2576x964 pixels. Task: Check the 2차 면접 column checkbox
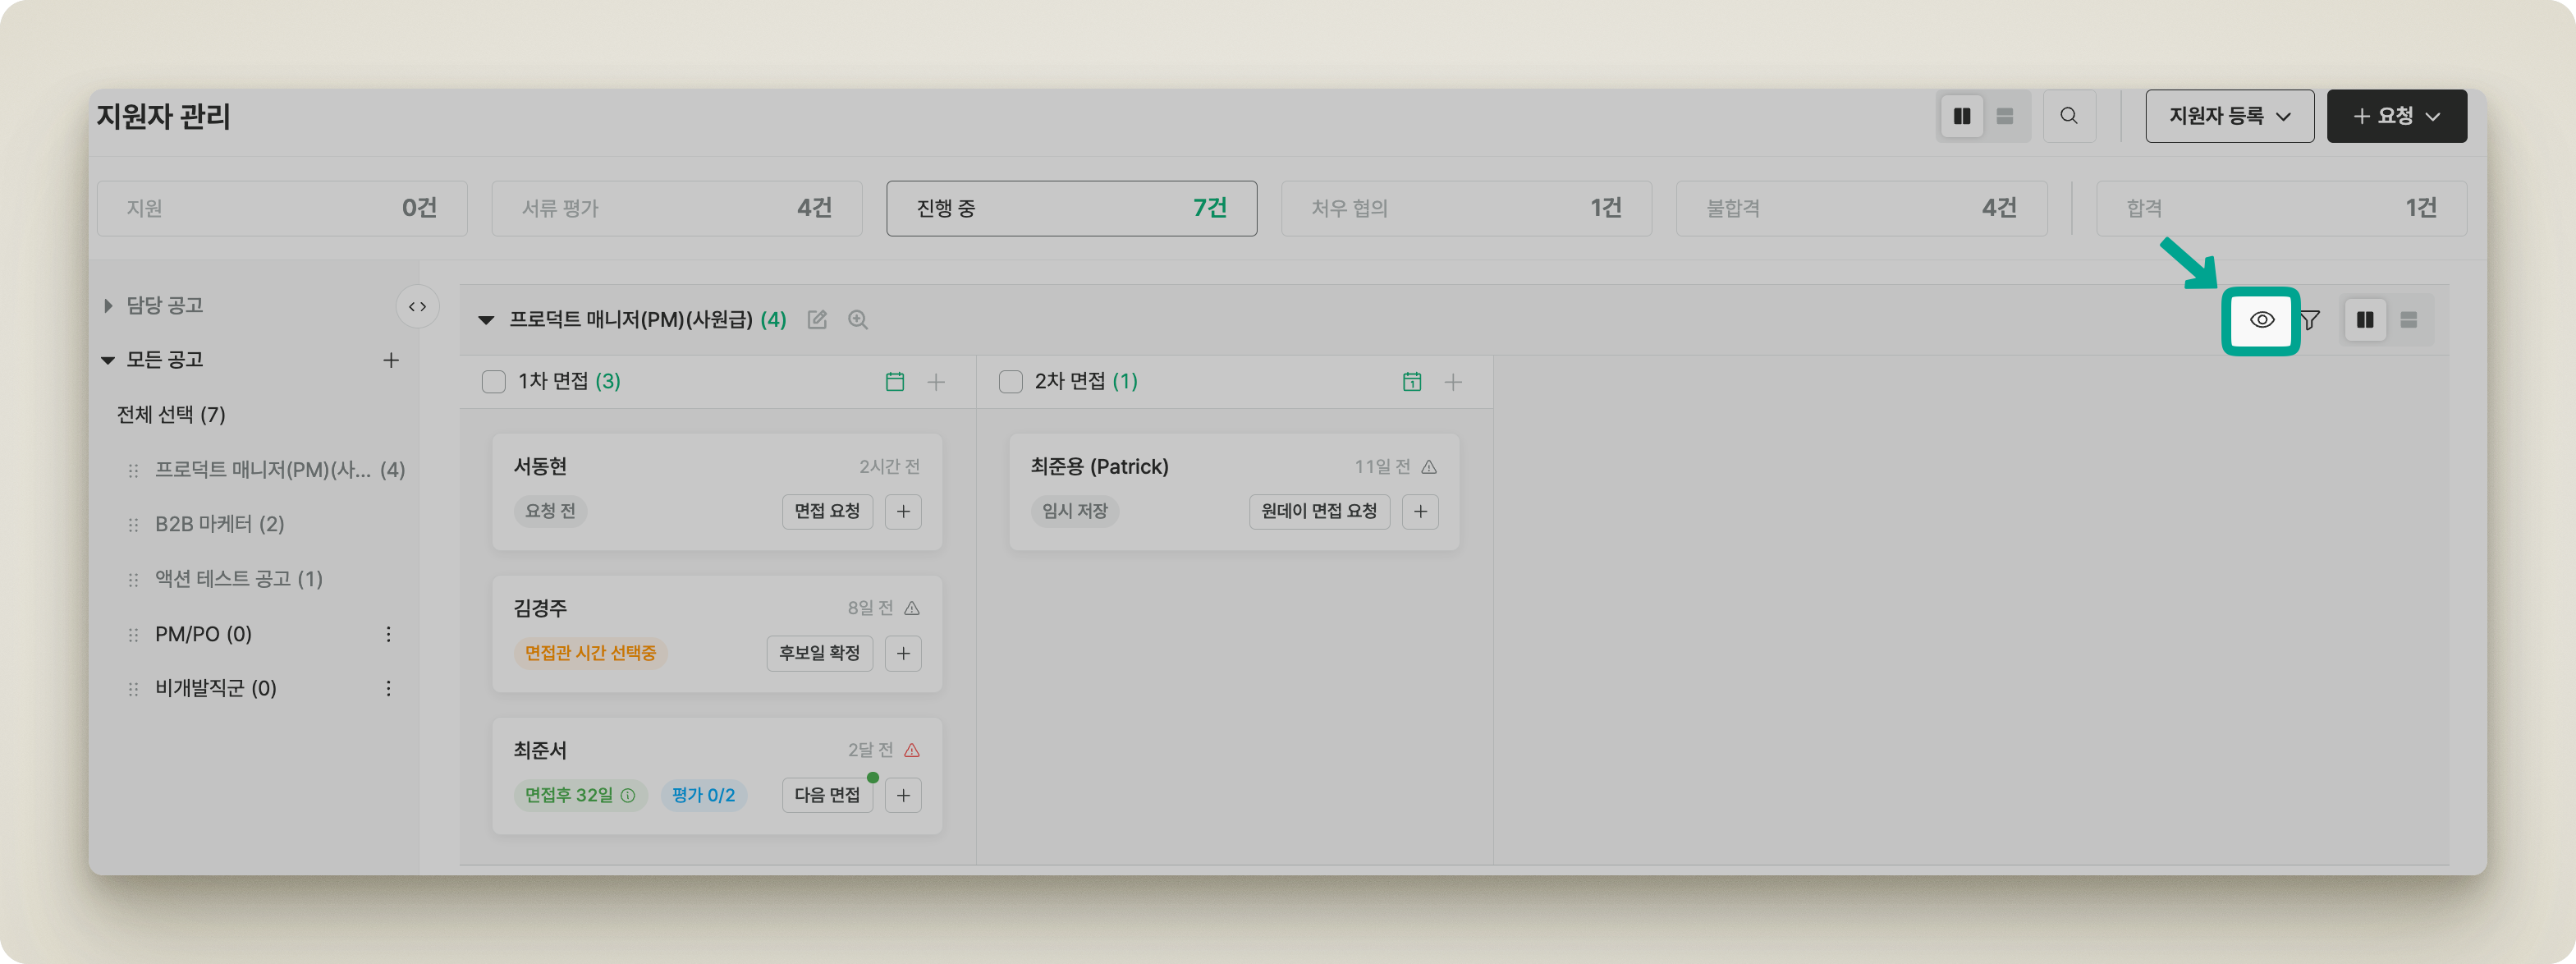[x=1011, y=382]
